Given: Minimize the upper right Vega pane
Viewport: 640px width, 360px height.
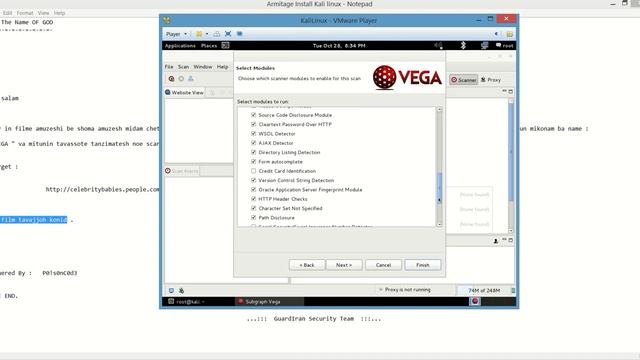Looking at the screenshot, I should [x=504, y=91].
